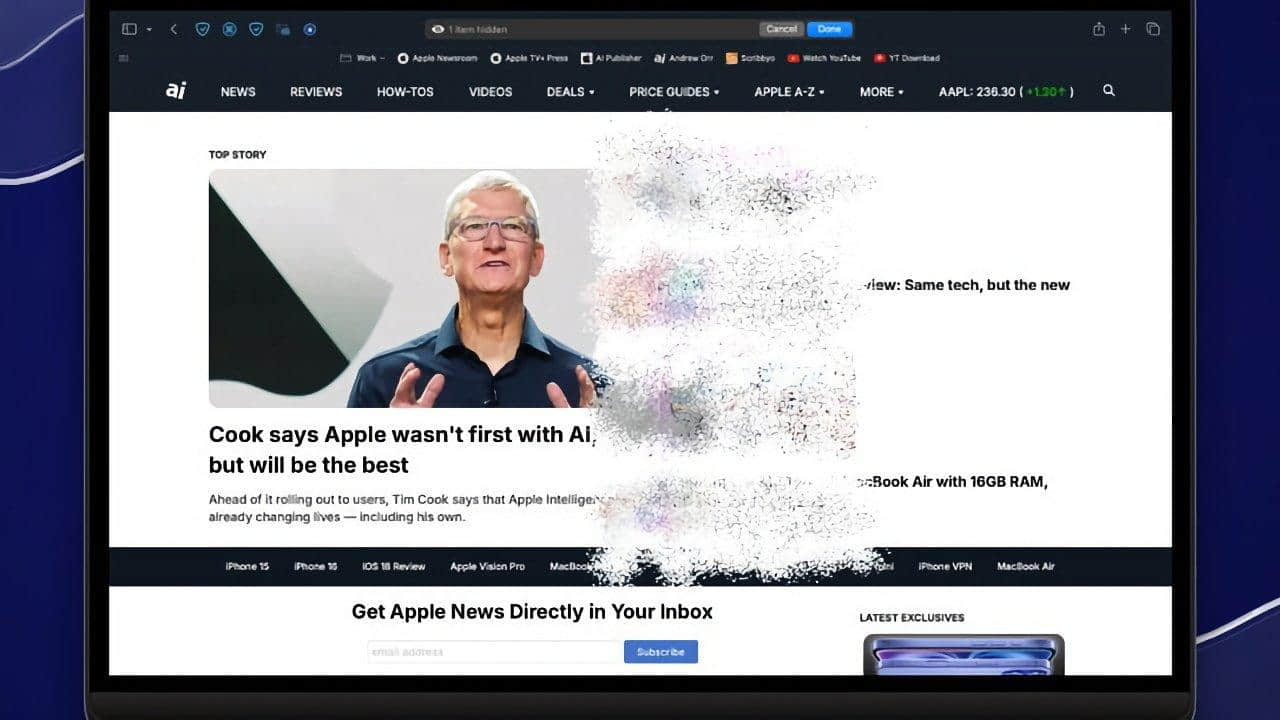Click the blue Subscribe button

pyautogui.click(x=661, y=652)
